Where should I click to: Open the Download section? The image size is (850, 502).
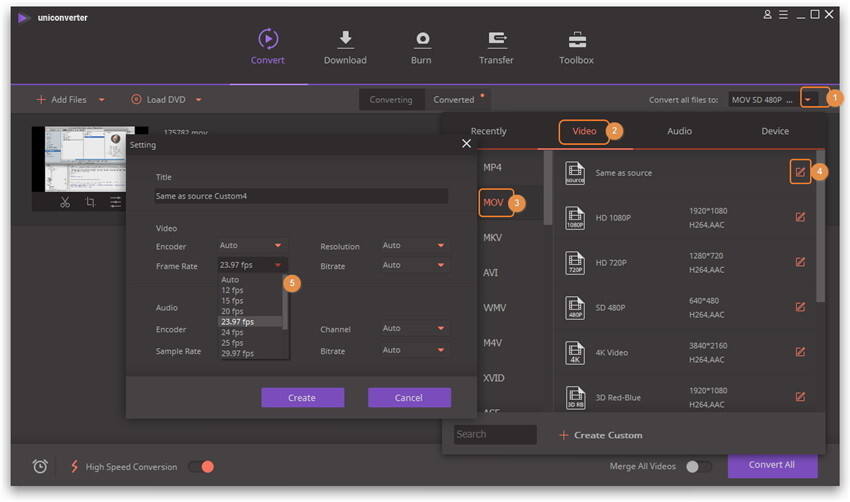point(345,47)
